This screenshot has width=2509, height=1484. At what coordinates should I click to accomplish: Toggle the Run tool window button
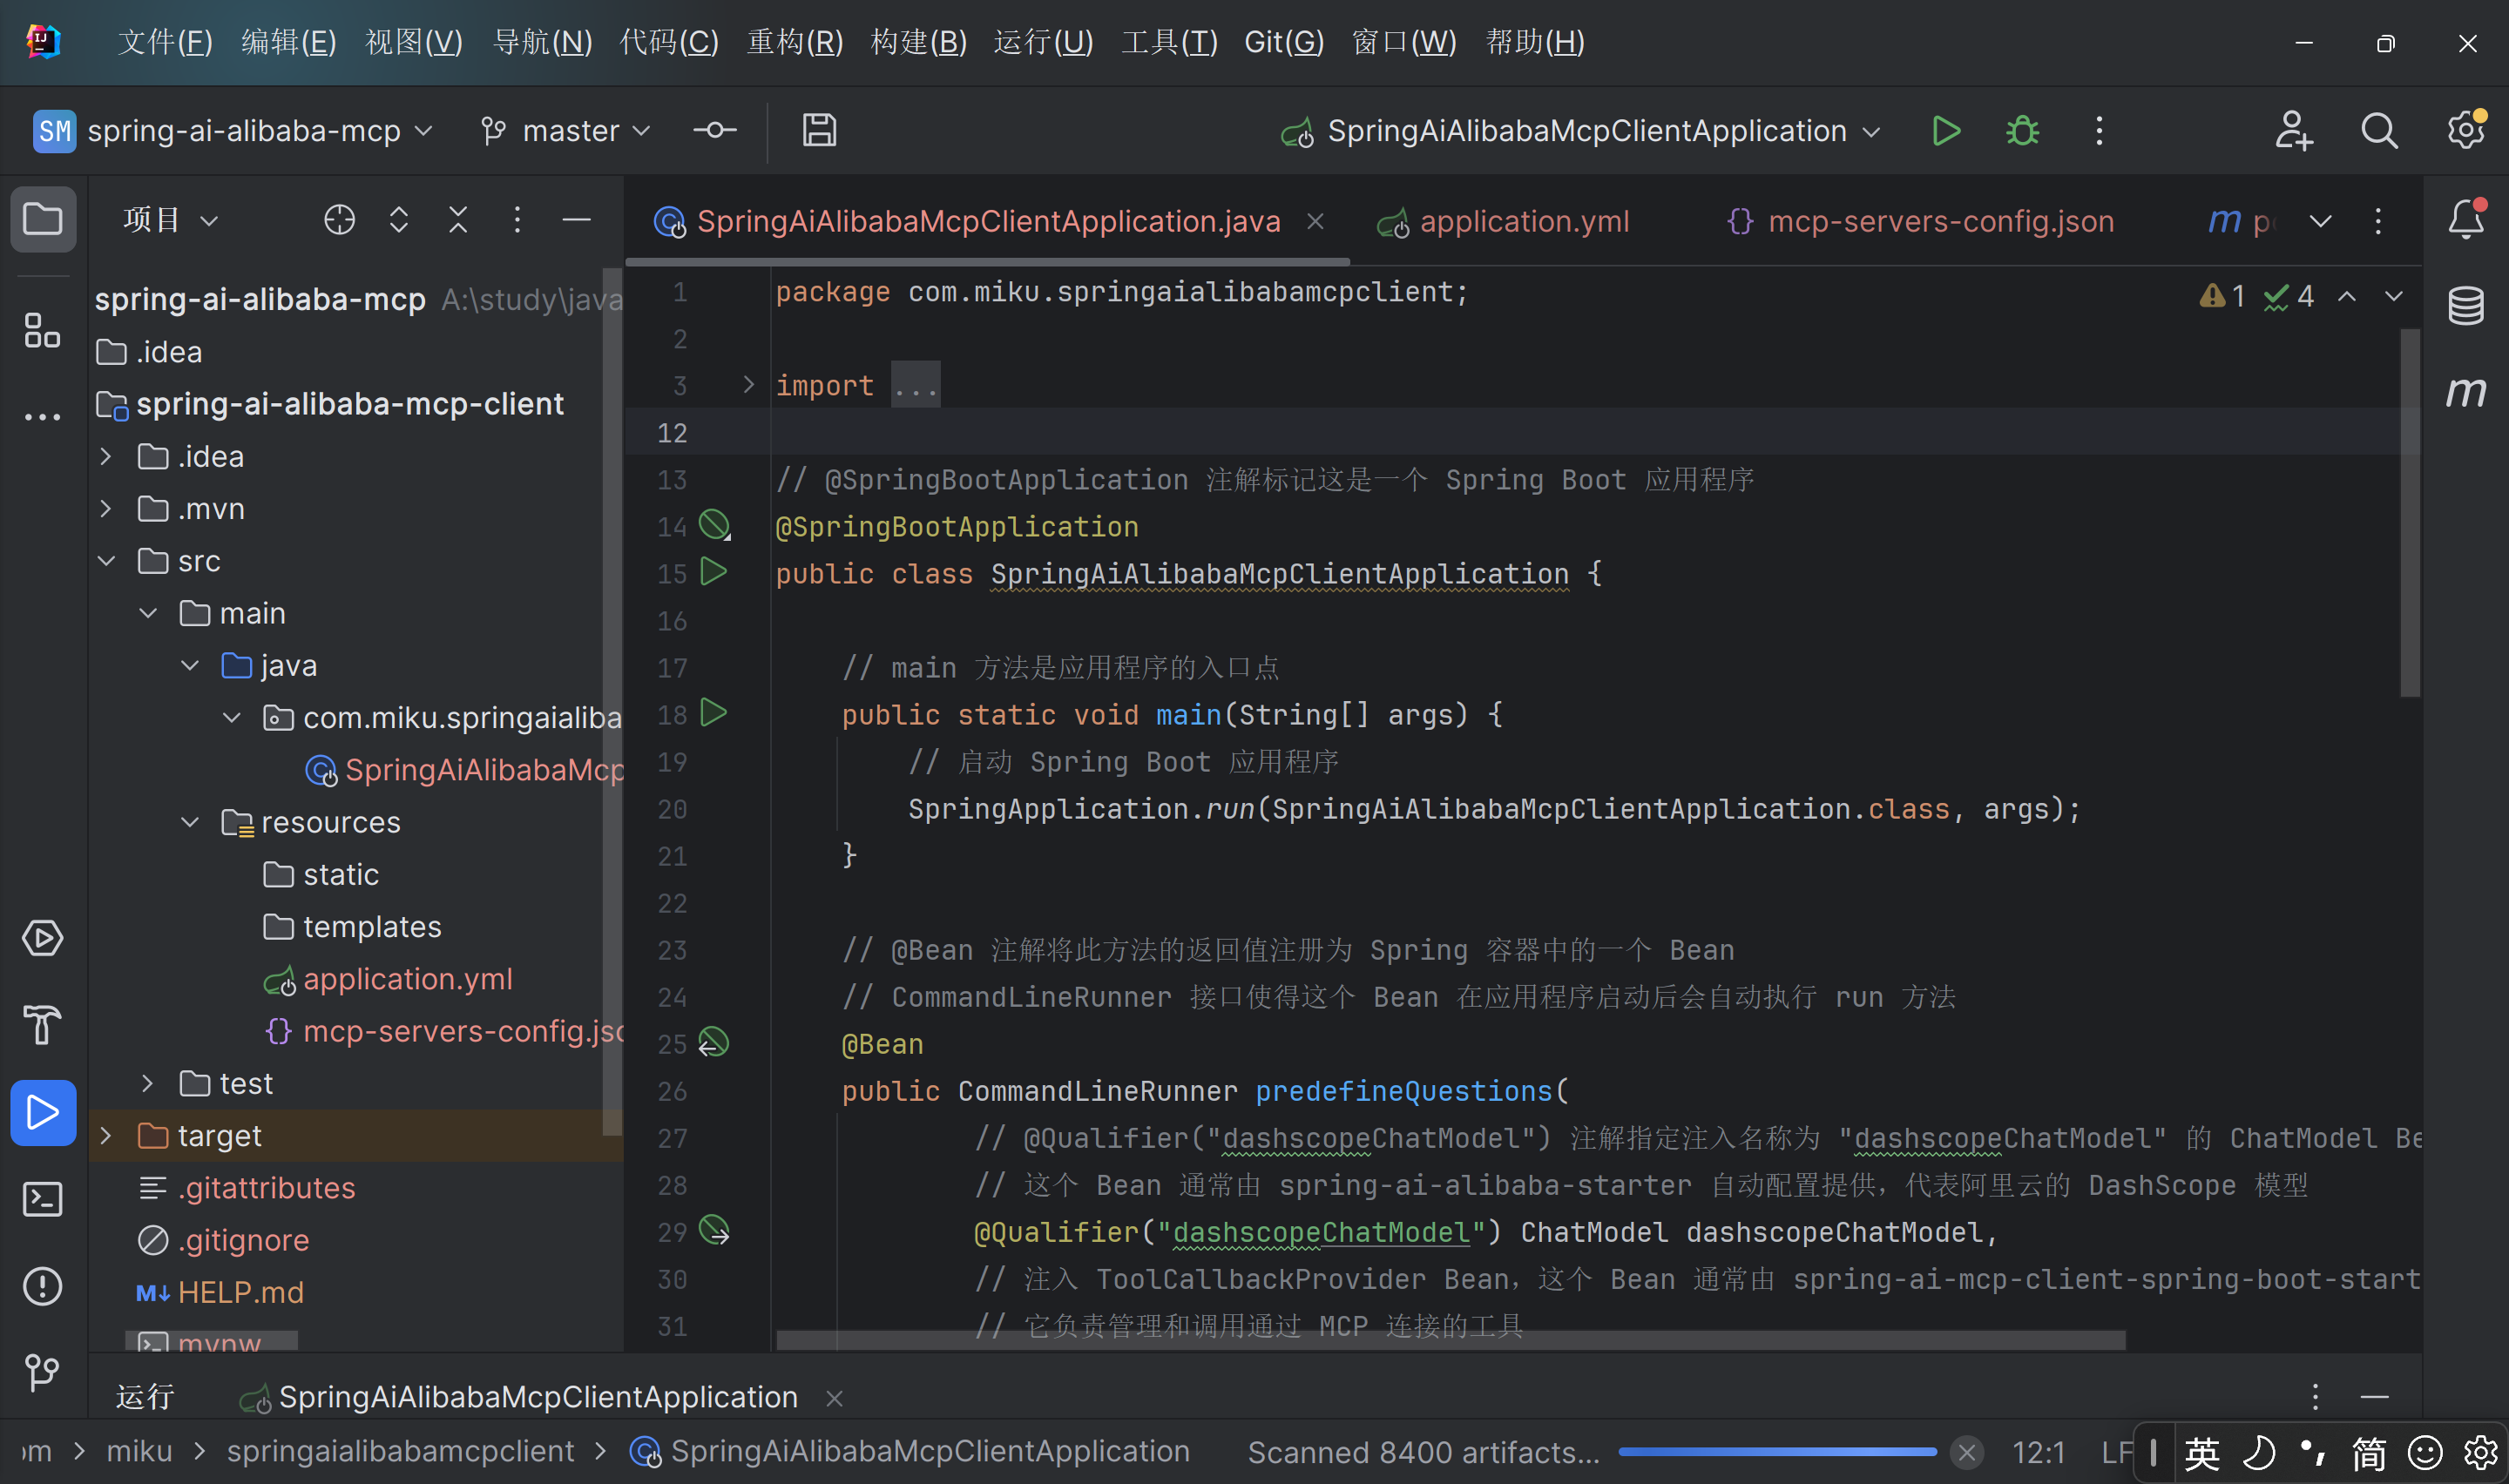pyautogui.click(x=42, y=1112)
